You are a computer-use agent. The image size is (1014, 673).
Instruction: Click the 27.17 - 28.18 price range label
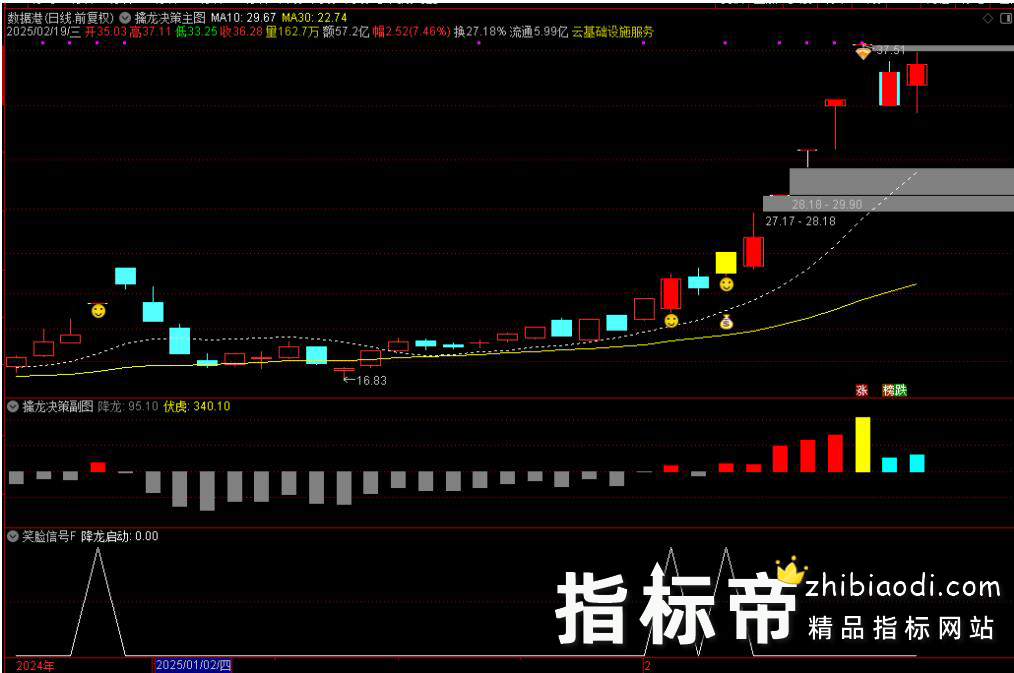click(x=801, y=221)
